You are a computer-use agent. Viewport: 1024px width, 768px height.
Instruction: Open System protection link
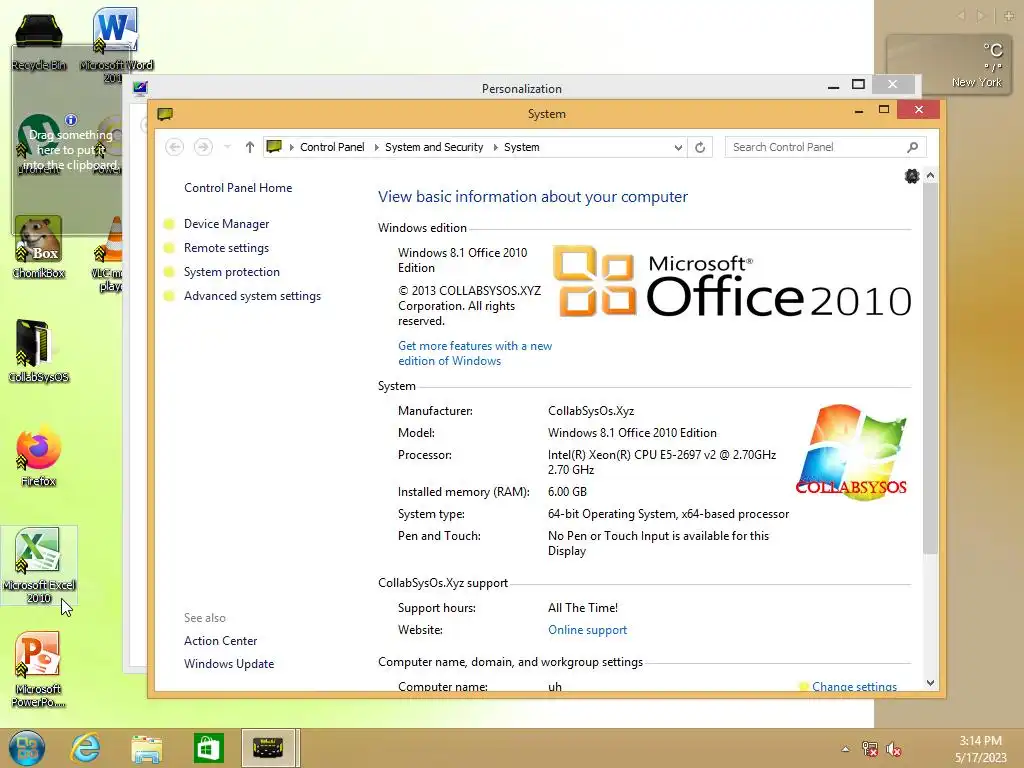[232, 272]
